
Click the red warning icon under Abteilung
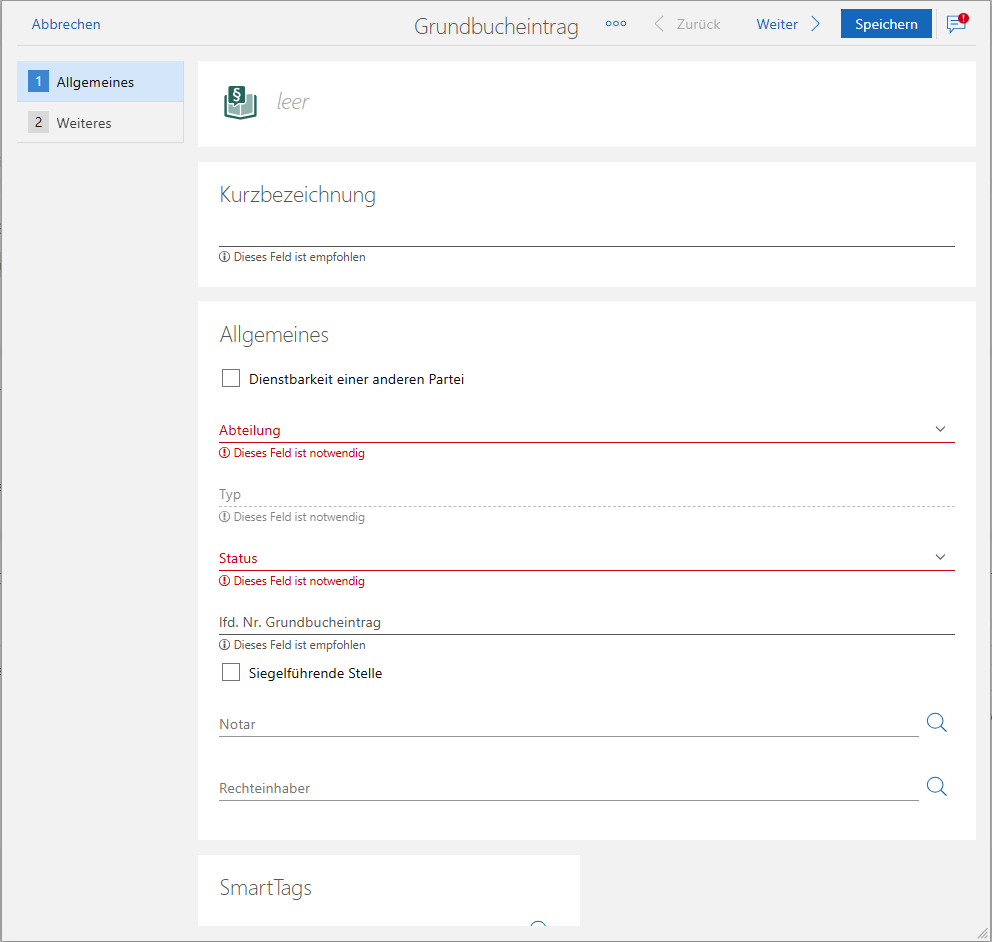224,453
